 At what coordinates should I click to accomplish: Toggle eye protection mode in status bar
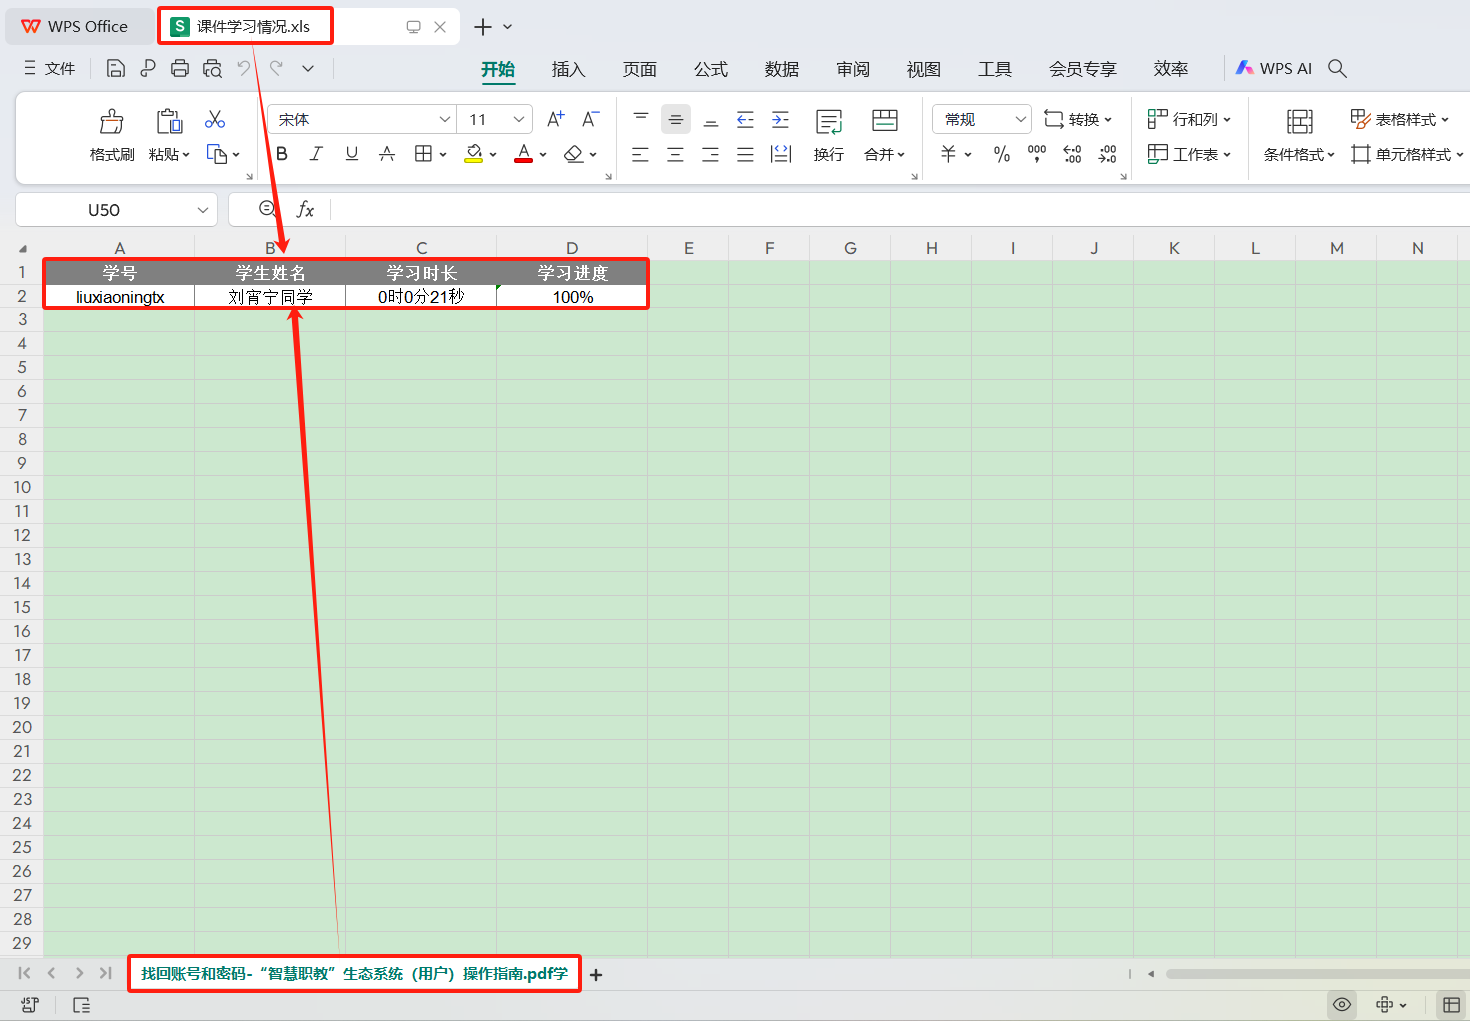(x=1342, y=1004)
